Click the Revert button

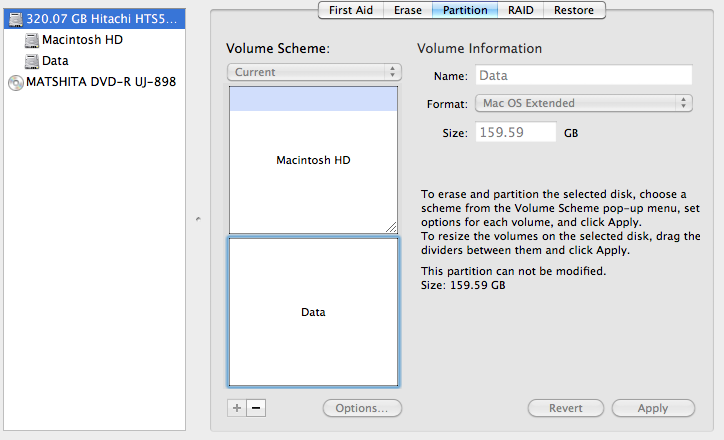click(x=566, y=408)
